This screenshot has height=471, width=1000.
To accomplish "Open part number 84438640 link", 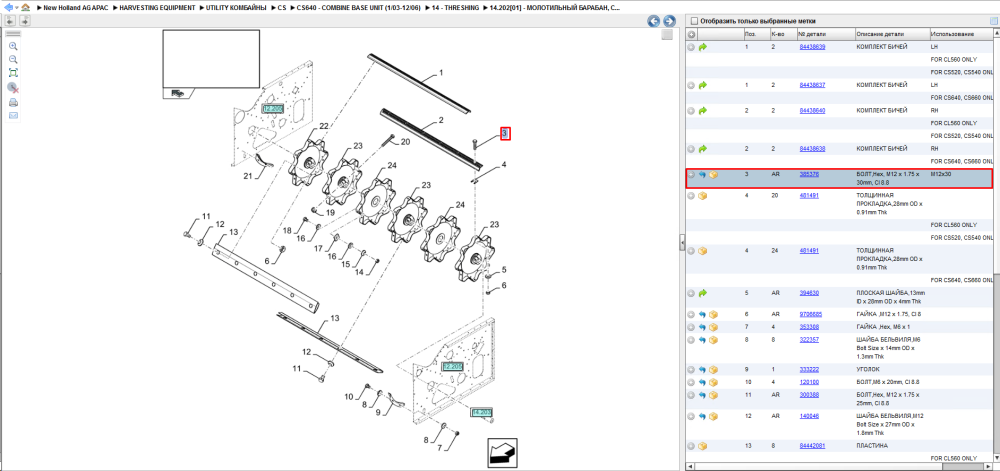I will click(812, 110).
